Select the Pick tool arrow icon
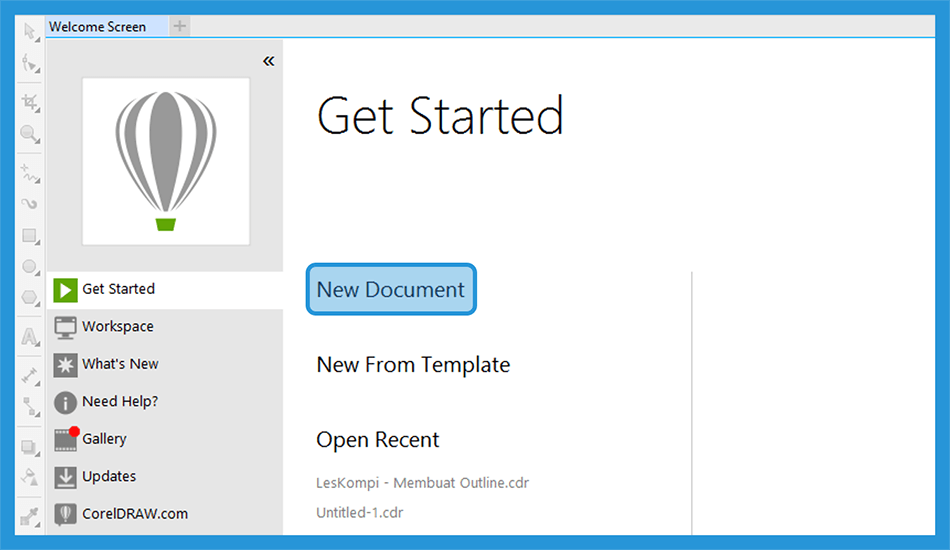This screenshot has height=550, width=950. click(x=29, y=31)
